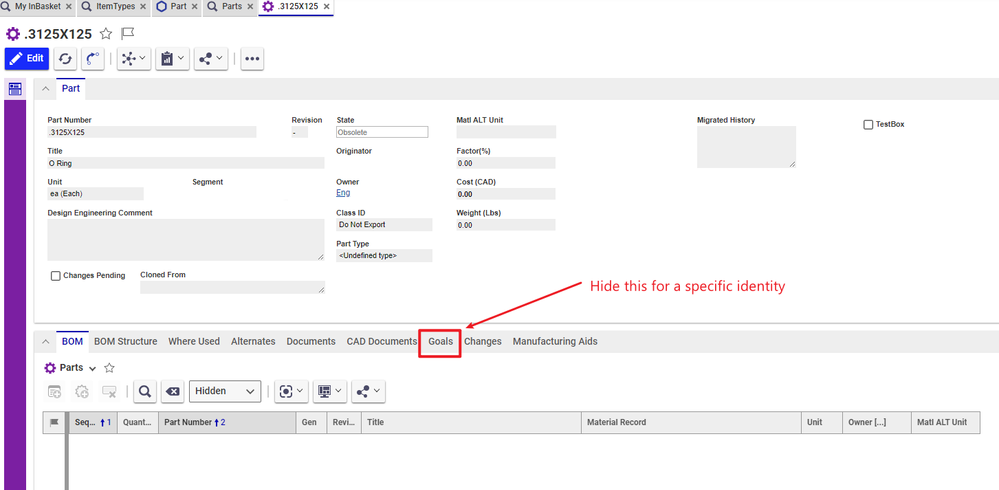Switch to the Goals tab
999x490 pixels.
[440, 341]
